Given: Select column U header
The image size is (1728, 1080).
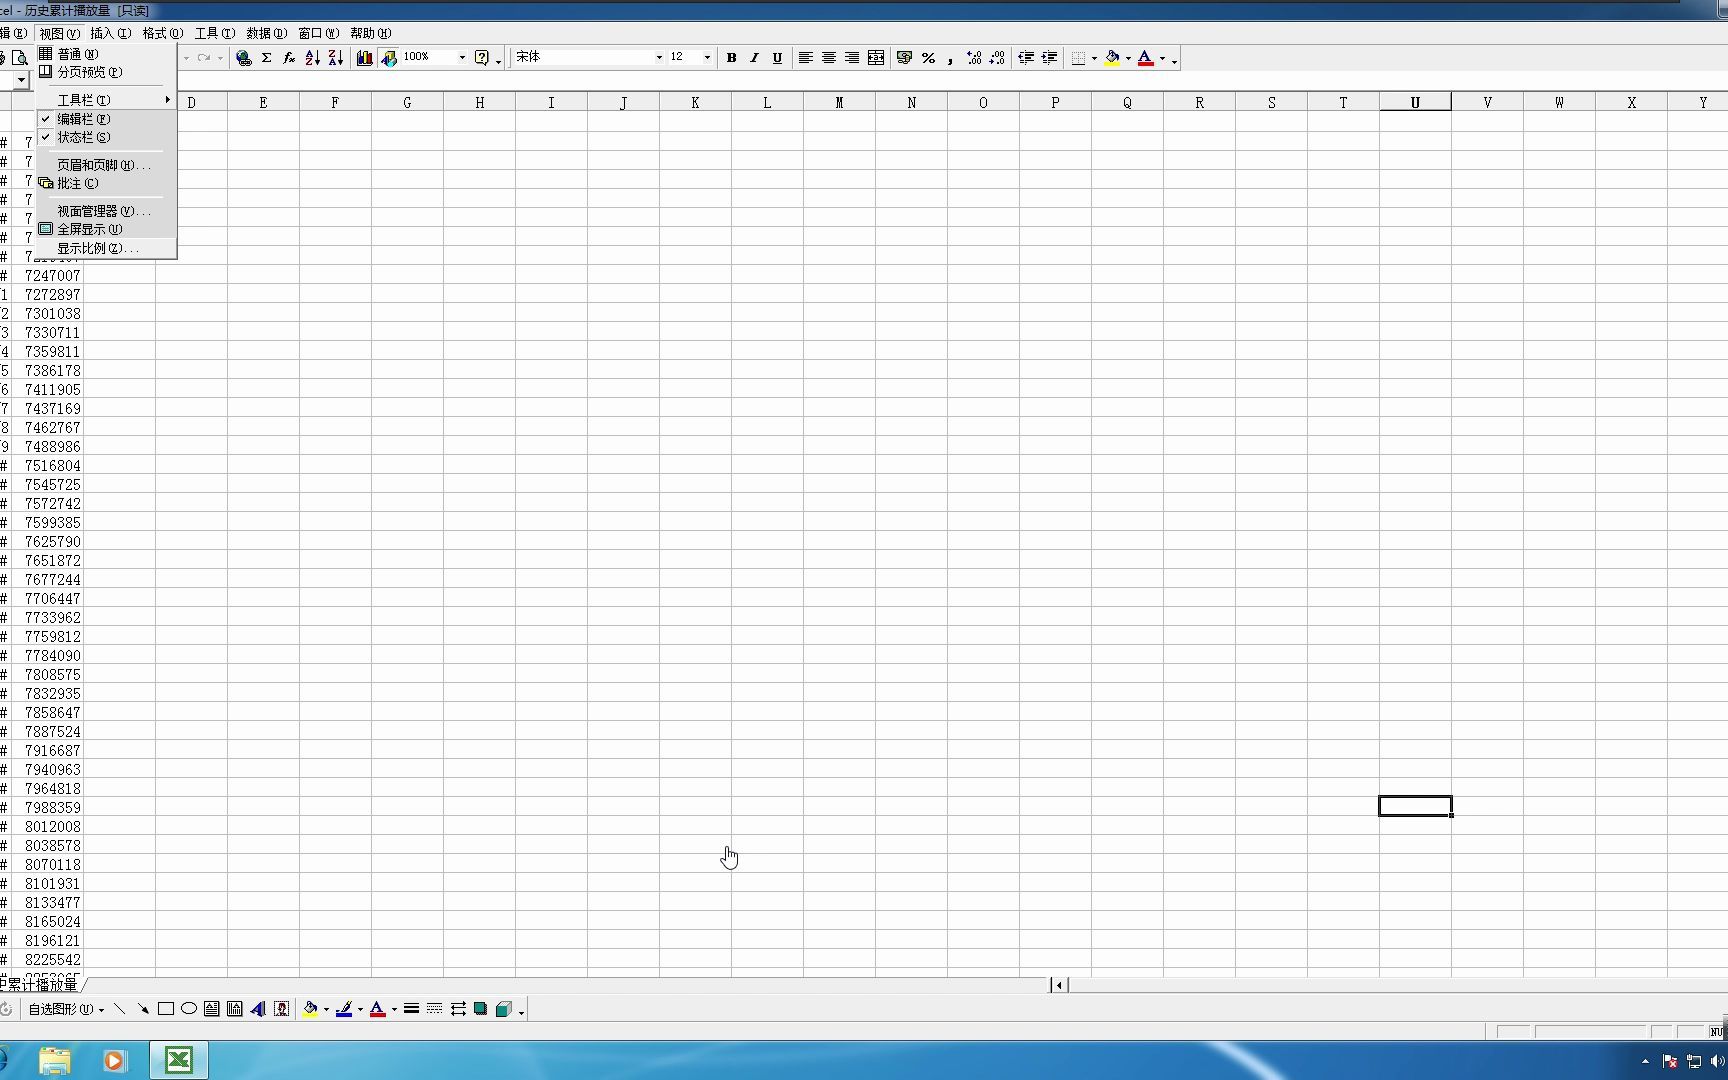Looking at the screenshot, I should (1415, 102).
